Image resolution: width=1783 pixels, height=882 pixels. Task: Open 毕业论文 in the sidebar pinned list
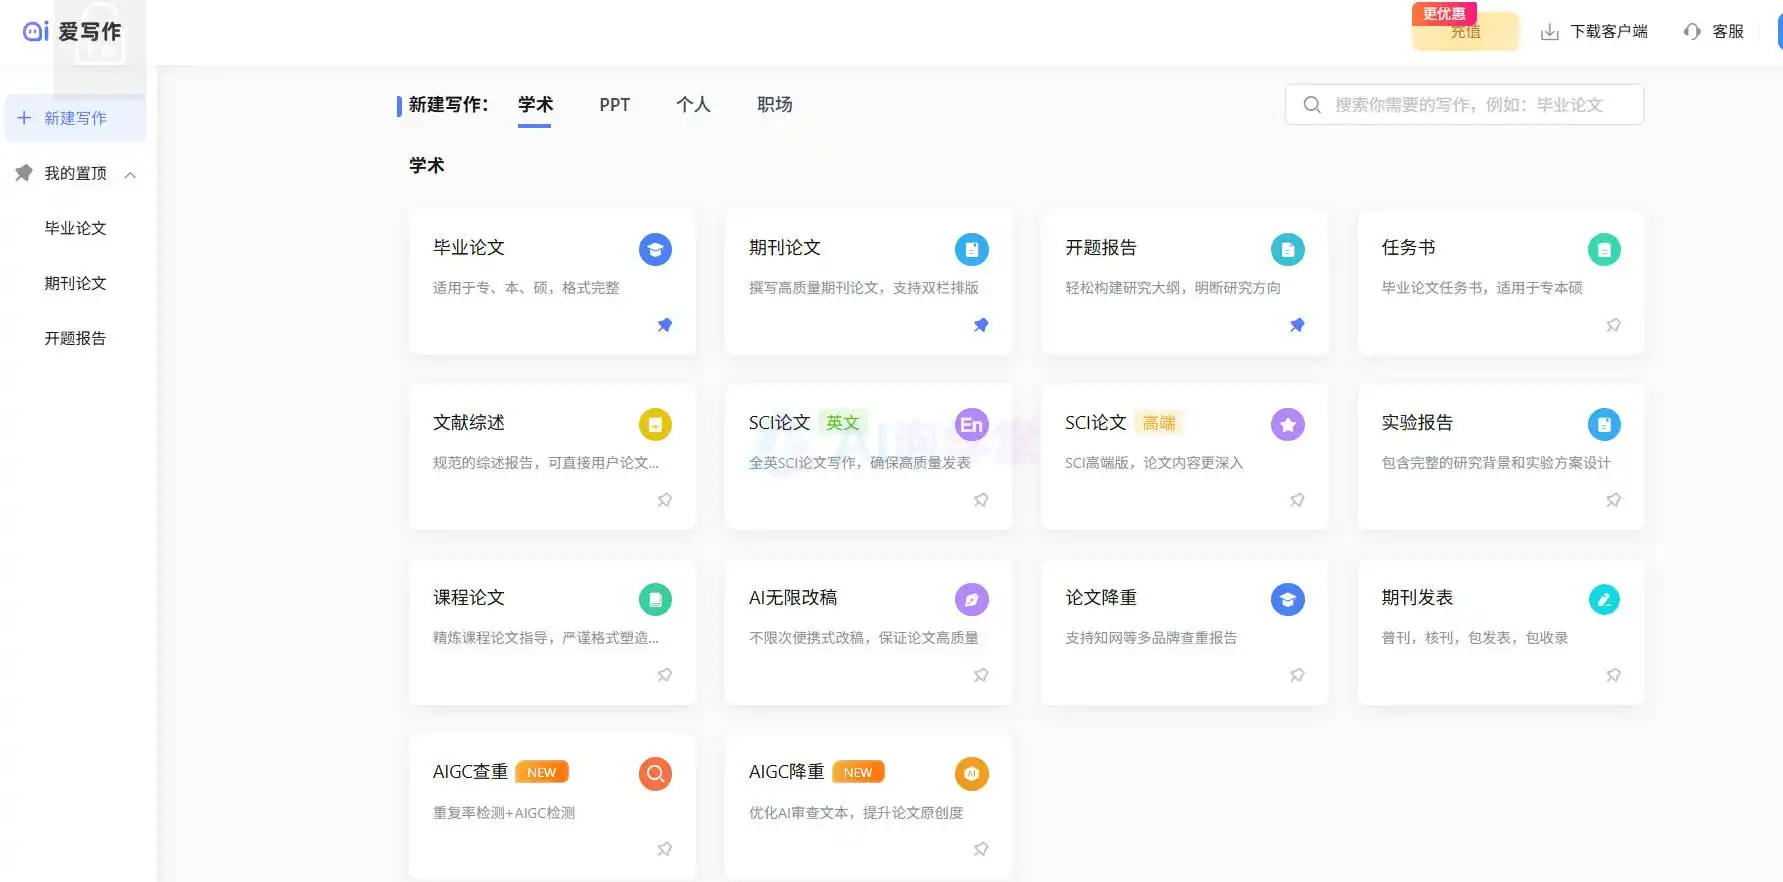pos(75,228)
